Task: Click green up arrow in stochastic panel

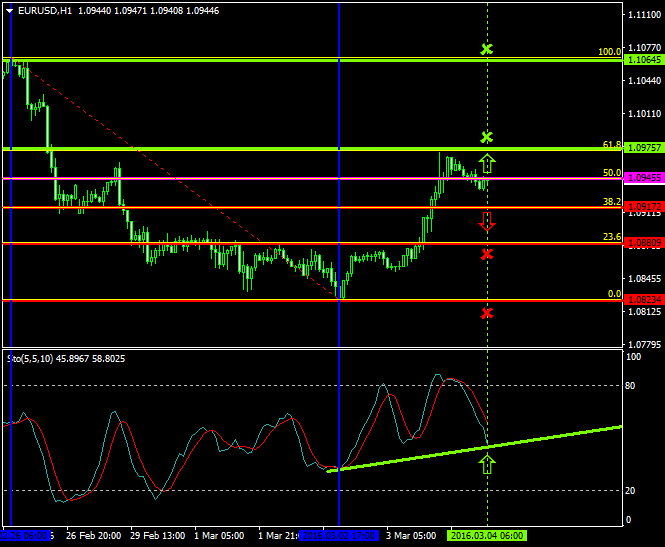Action: tap(487, 463)
